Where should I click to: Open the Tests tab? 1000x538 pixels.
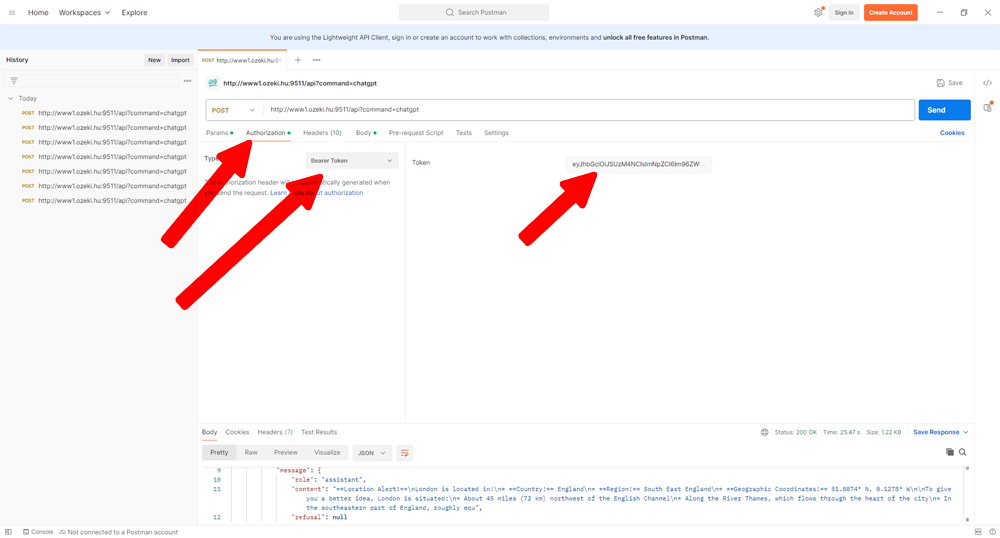[464, 133]
